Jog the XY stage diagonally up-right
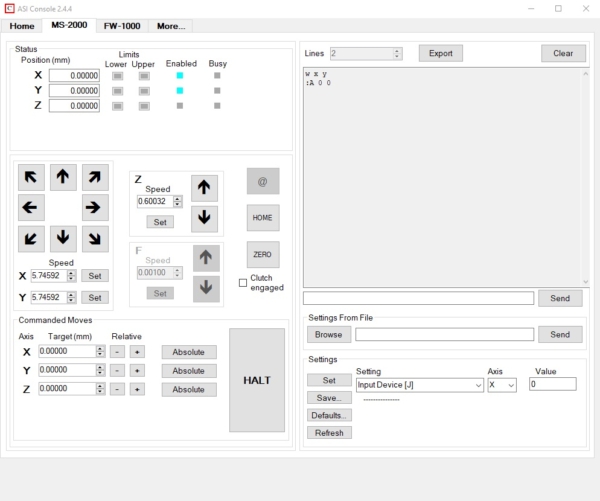Screen dimensions: 600x501 (x=95, y=177)
